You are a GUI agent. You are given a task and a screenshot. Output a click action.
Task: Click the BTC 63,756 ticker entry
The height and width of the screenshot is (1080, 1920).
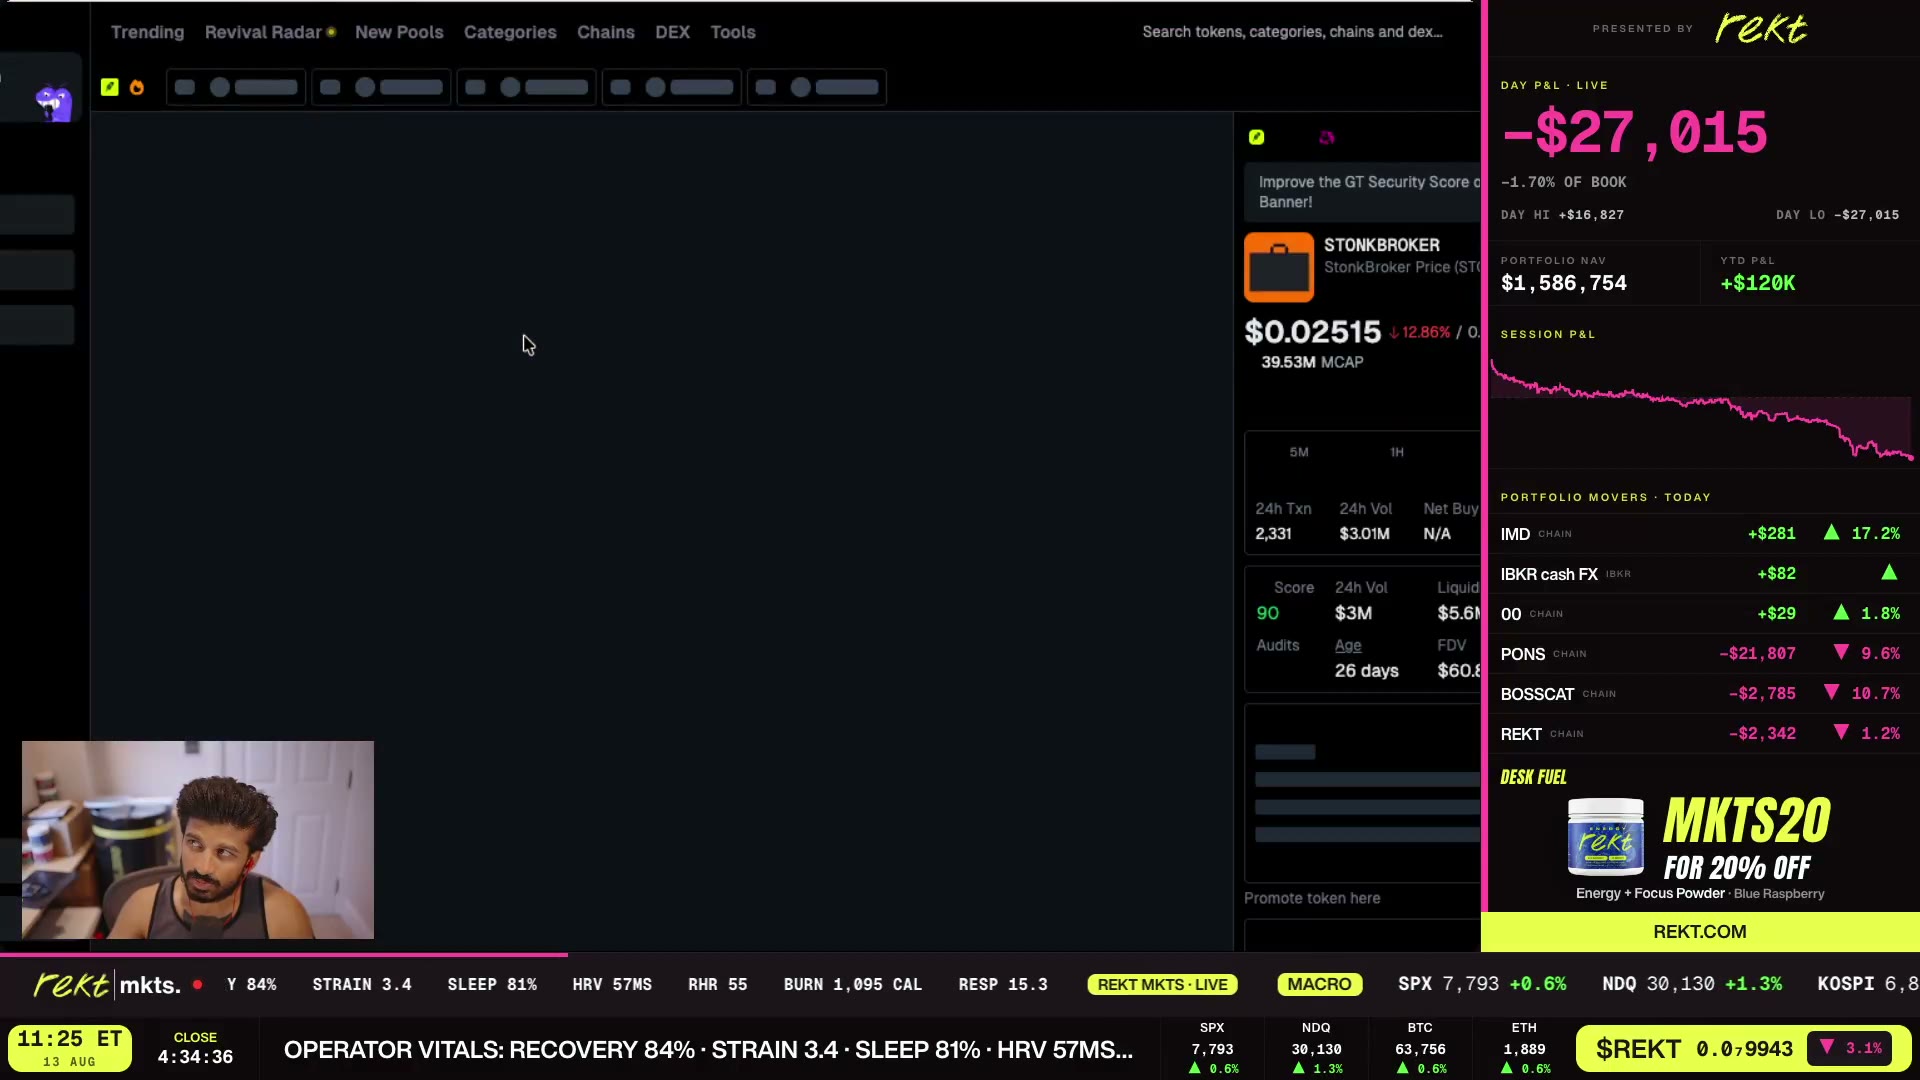(x=1420, y=1049)
